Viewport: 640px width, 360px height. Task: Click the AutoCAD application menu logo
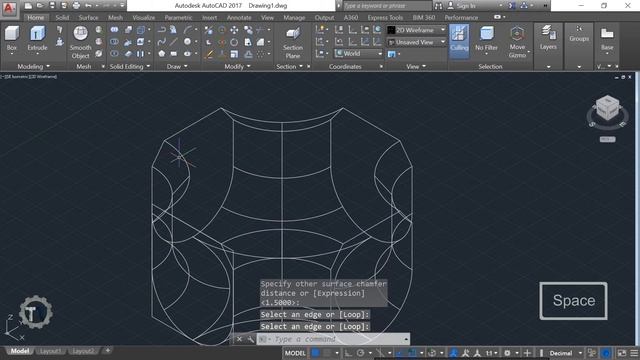click(x=9, y=9)
